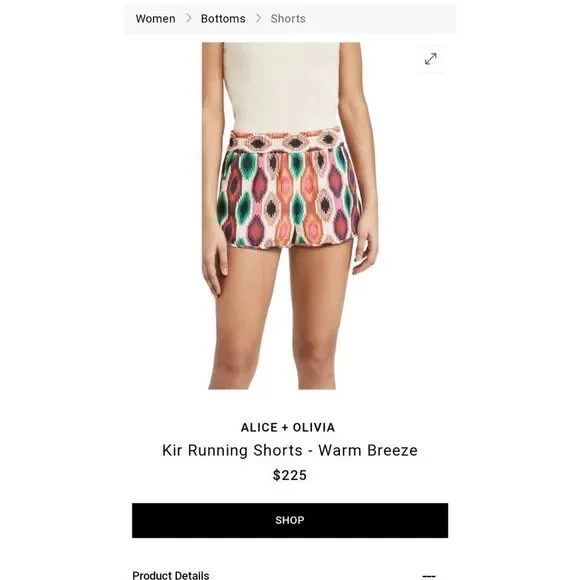
Task: Select the $225 price text
Action: (x=290, y=475)
